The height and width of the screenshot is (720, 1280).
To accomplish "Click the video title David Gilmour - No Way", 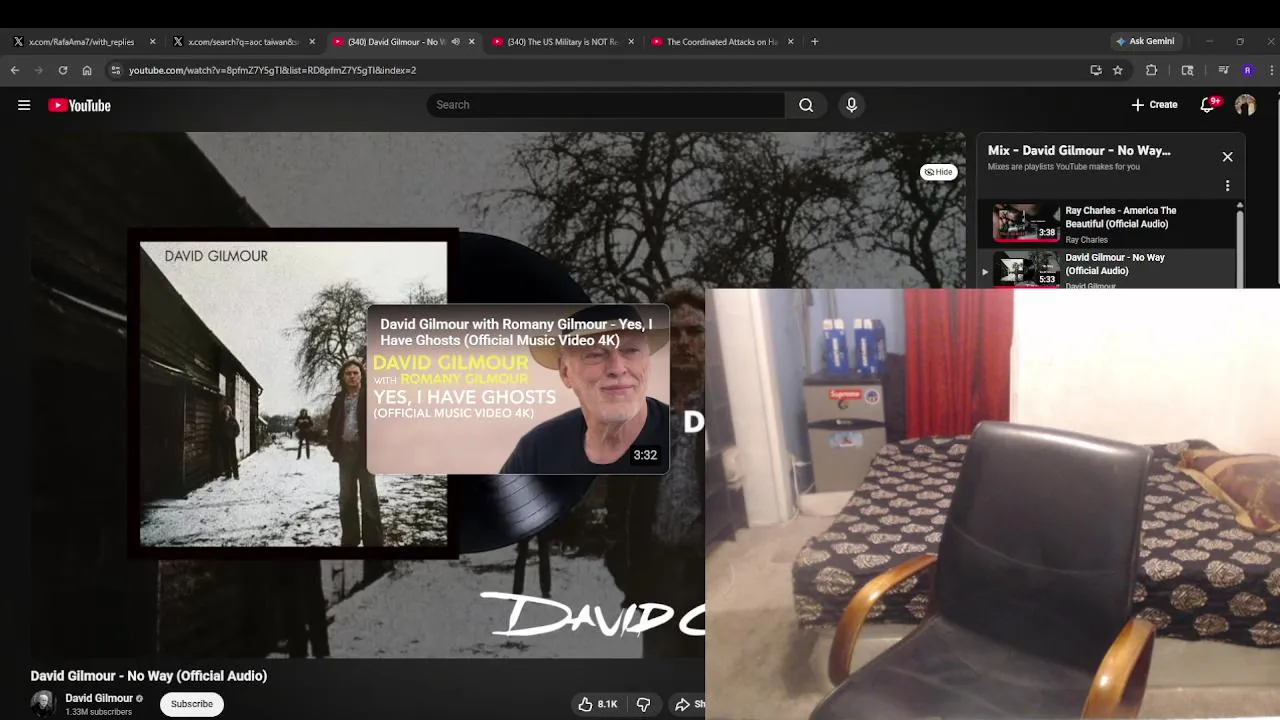I will click(149, 676).
